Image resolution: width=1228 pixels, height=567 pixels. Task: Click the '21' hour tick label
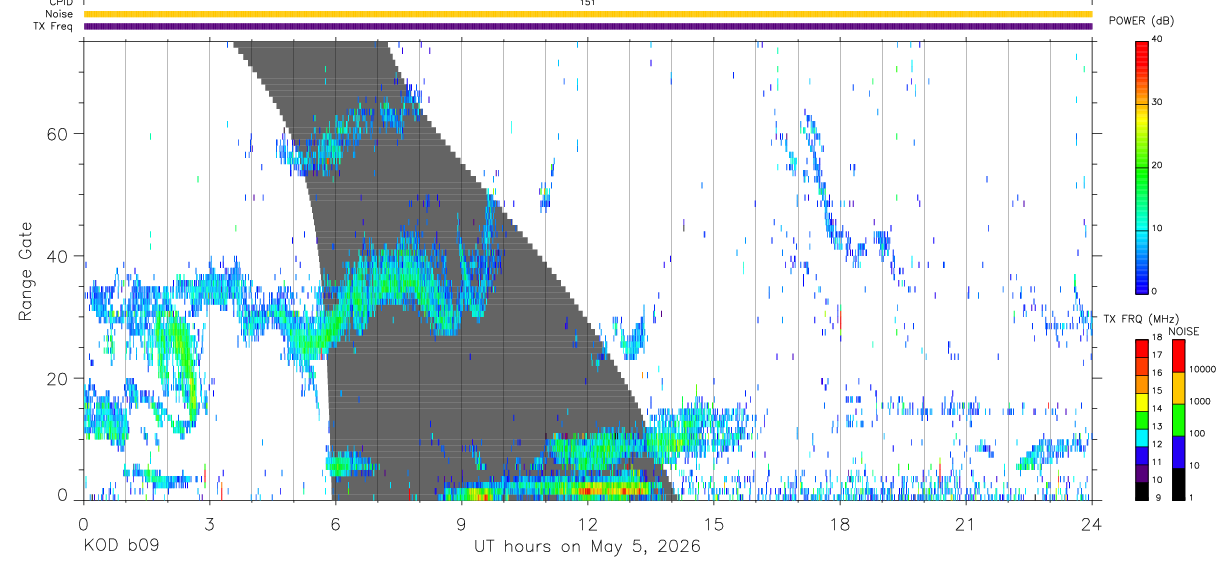coord(965,523)
